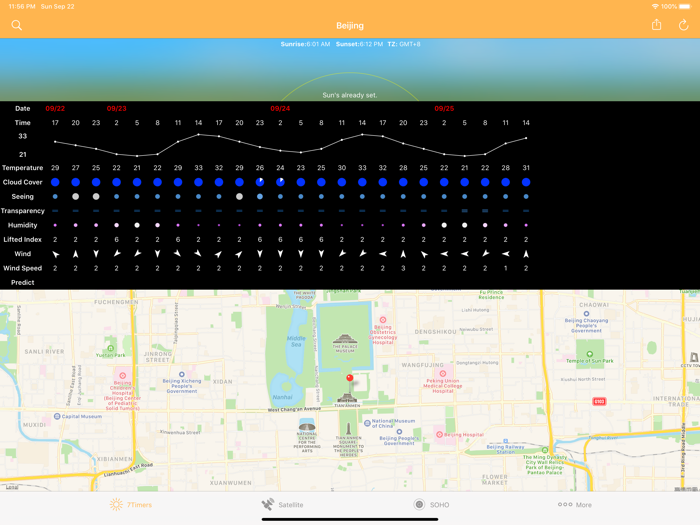Tap the XIDAN district label

pyautogui.click(x=222, y=382)
